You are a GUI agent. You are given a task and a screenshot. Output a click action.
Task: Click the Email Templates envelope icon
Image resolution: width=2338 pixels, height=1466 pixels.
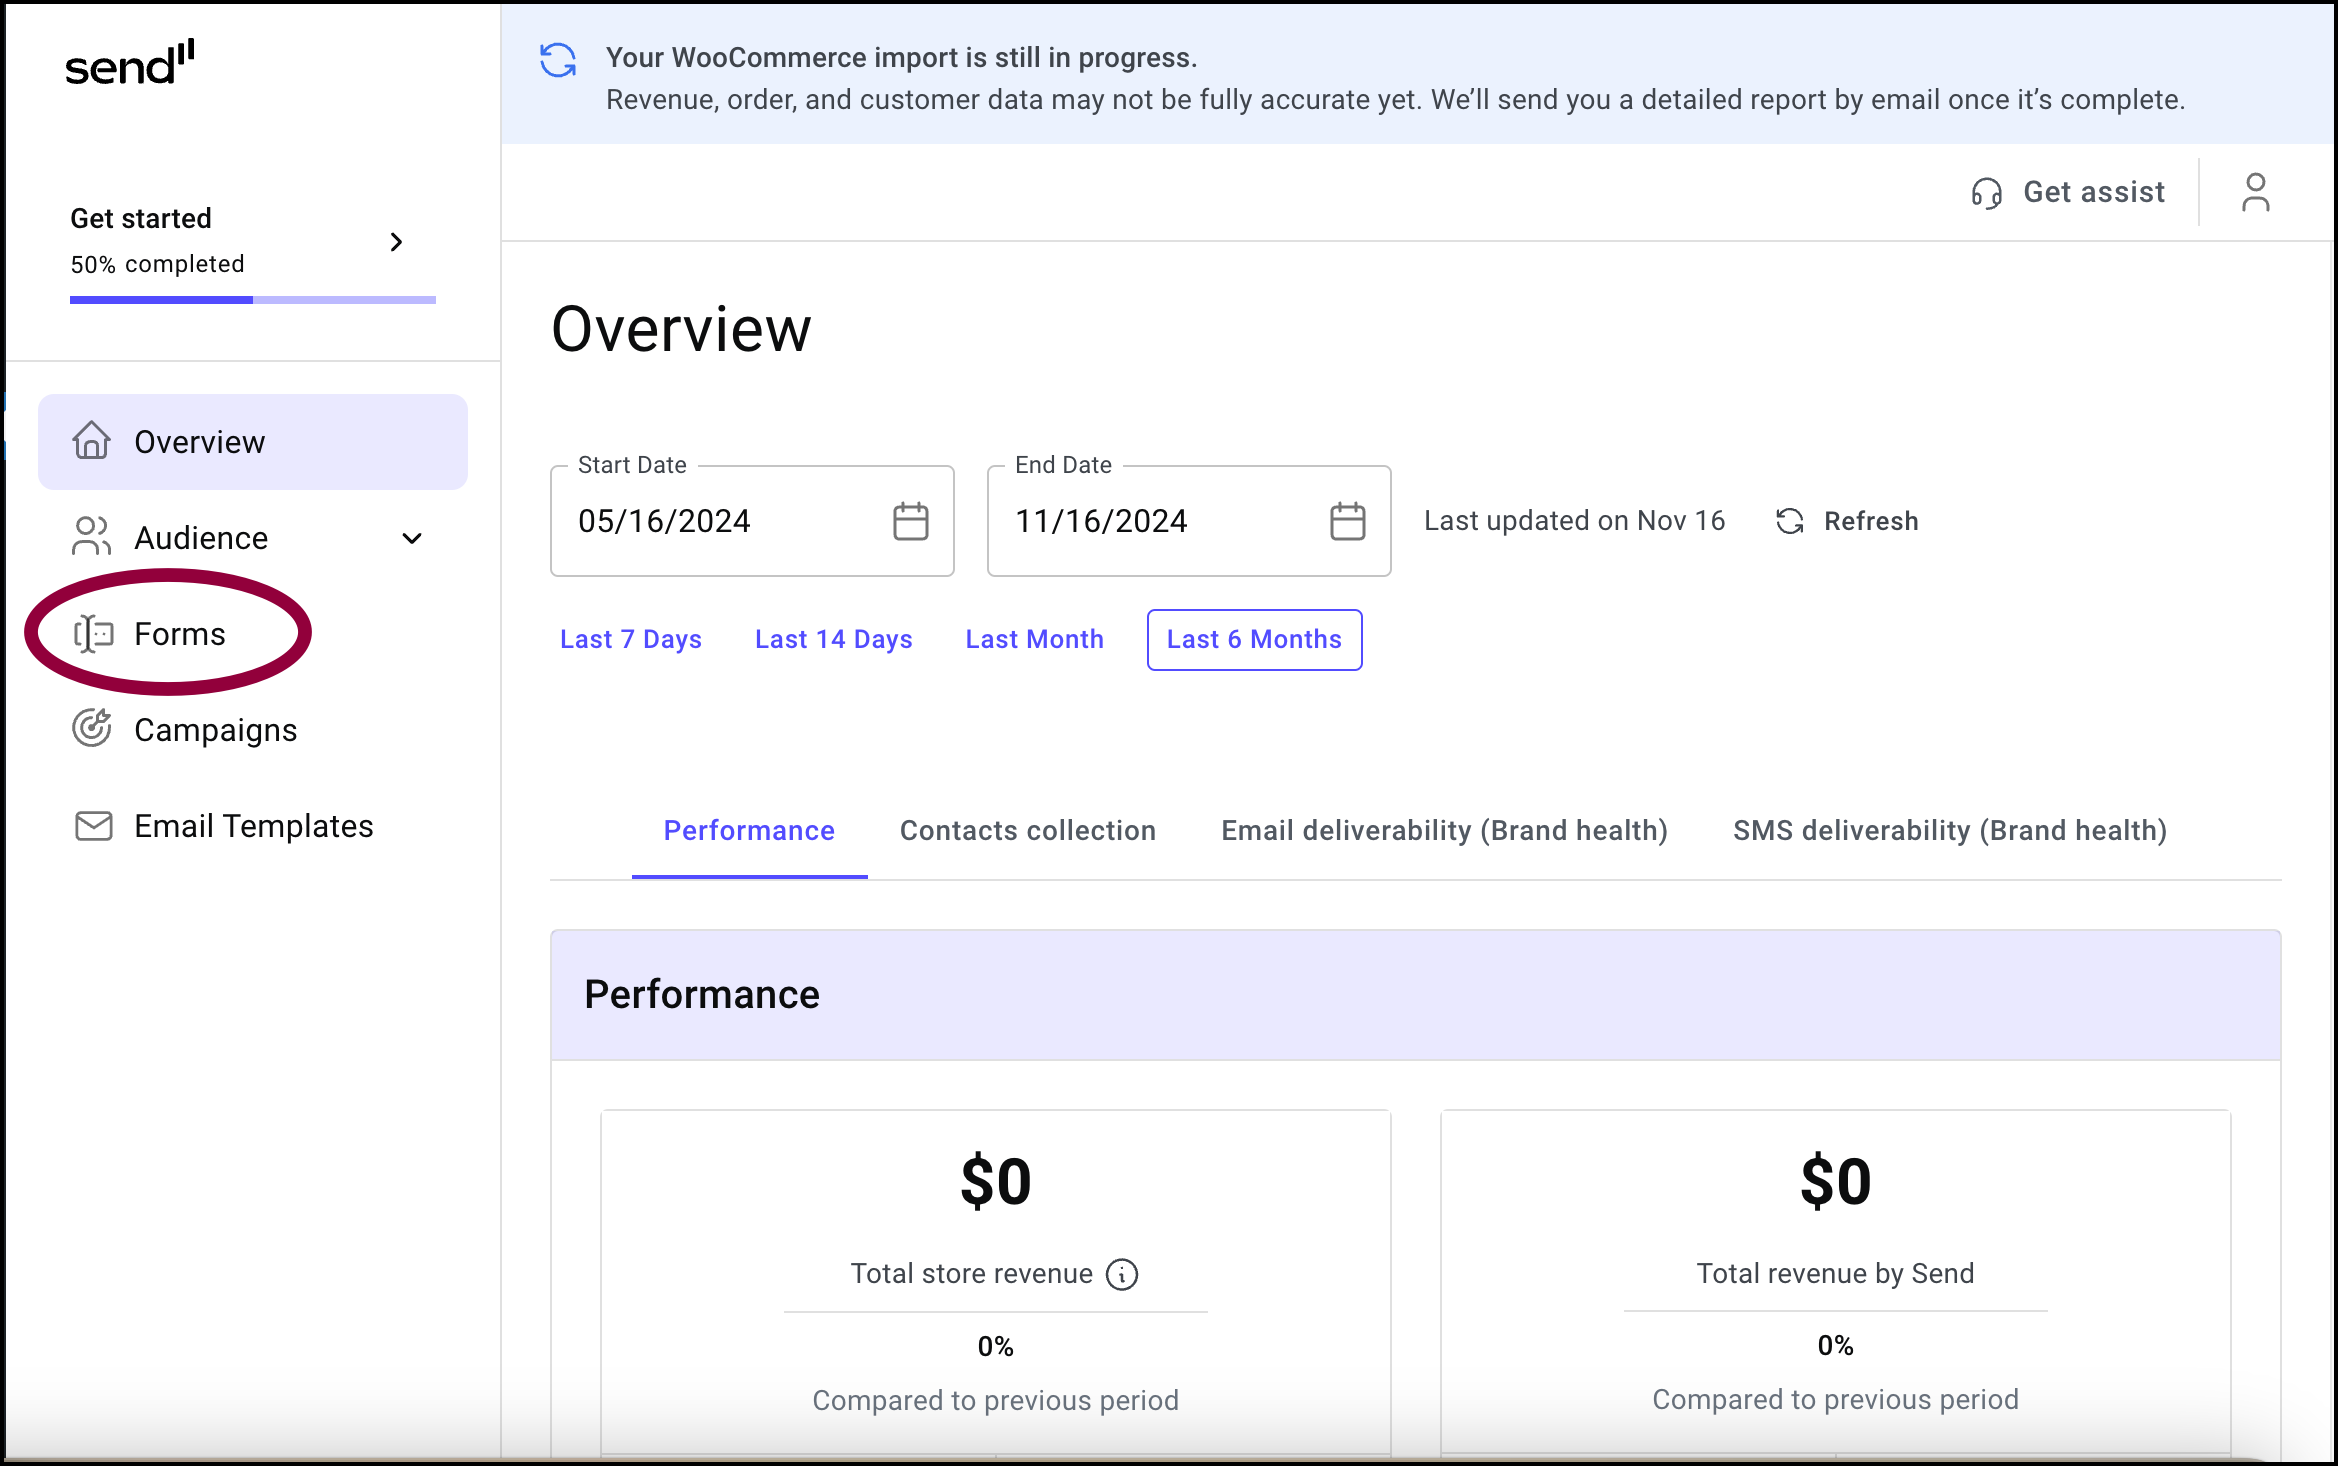(93, 826)
